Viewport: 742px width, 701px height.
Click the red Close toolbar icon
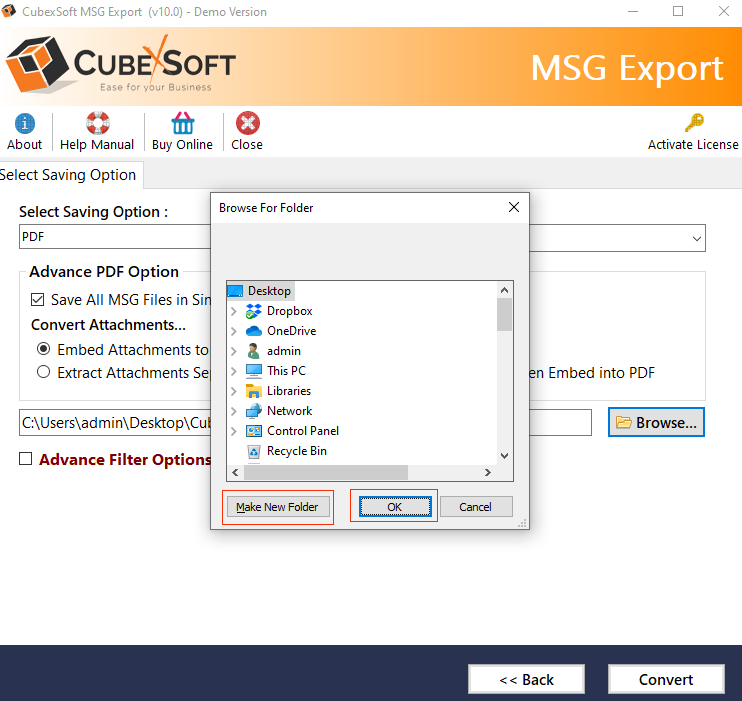(x=247, y=123)
